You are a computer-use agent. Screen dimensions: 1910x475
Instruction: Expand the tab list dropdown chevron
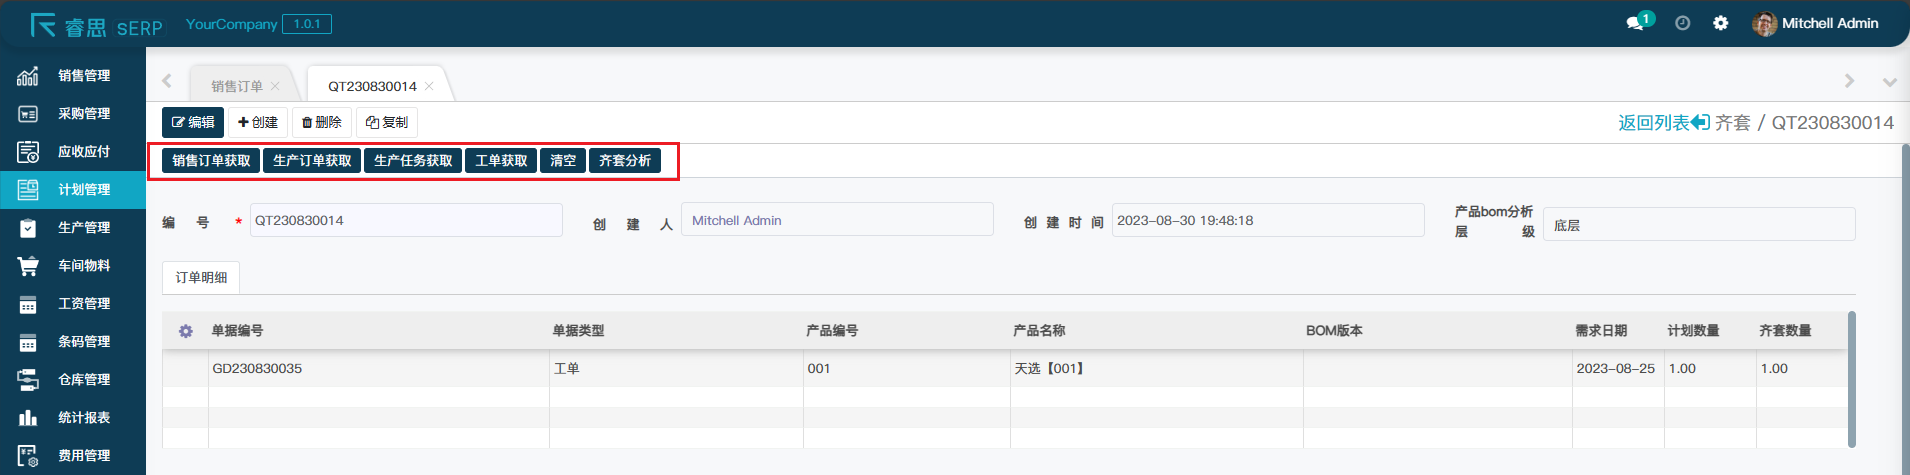1889,82
